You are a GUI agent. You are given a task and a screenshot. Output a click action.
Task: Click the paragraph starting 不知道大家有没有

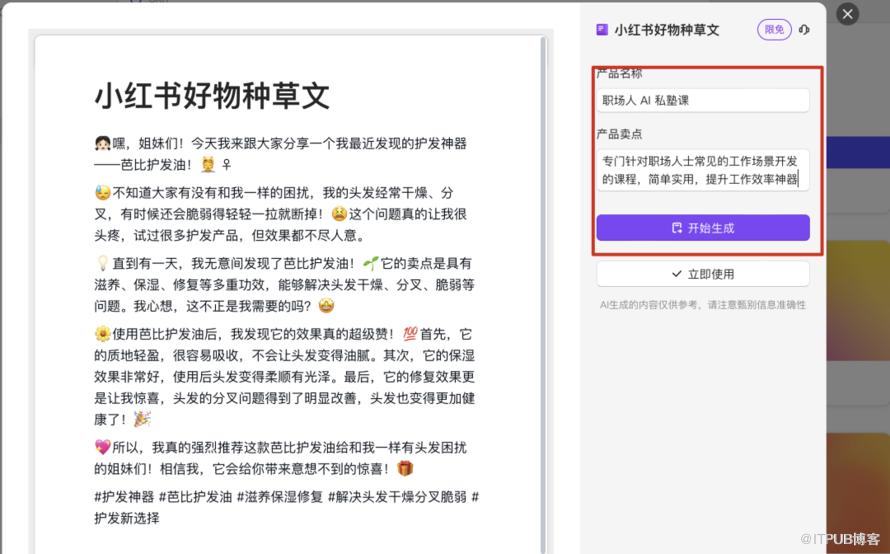pyautogui.click(x=280, y=214)
